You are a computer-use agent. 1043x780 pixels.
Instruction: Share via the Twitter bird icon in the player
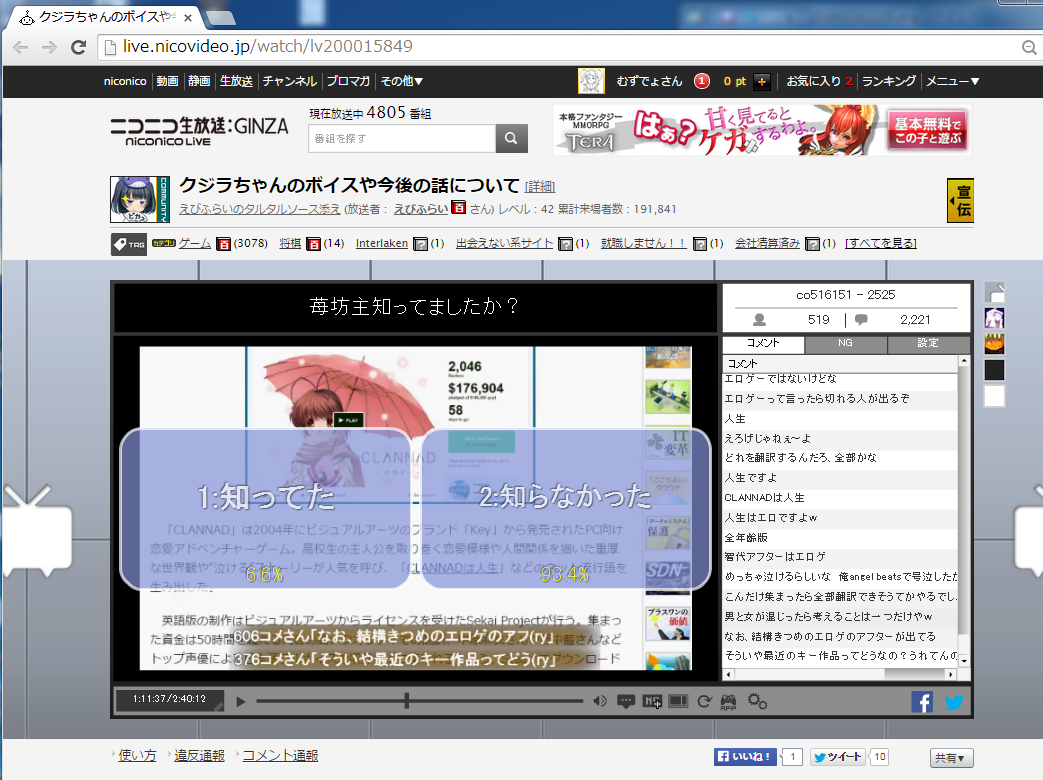tap(953, 702)
